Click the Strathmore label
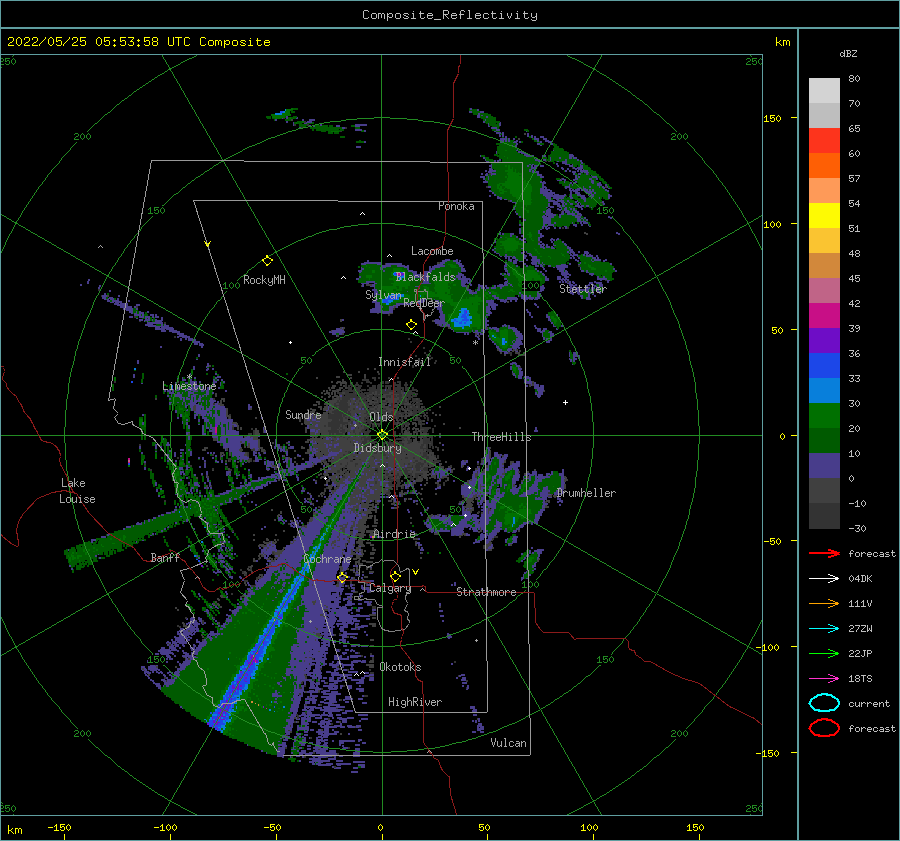This screenshot has width=900, height=841. (486, 592)
